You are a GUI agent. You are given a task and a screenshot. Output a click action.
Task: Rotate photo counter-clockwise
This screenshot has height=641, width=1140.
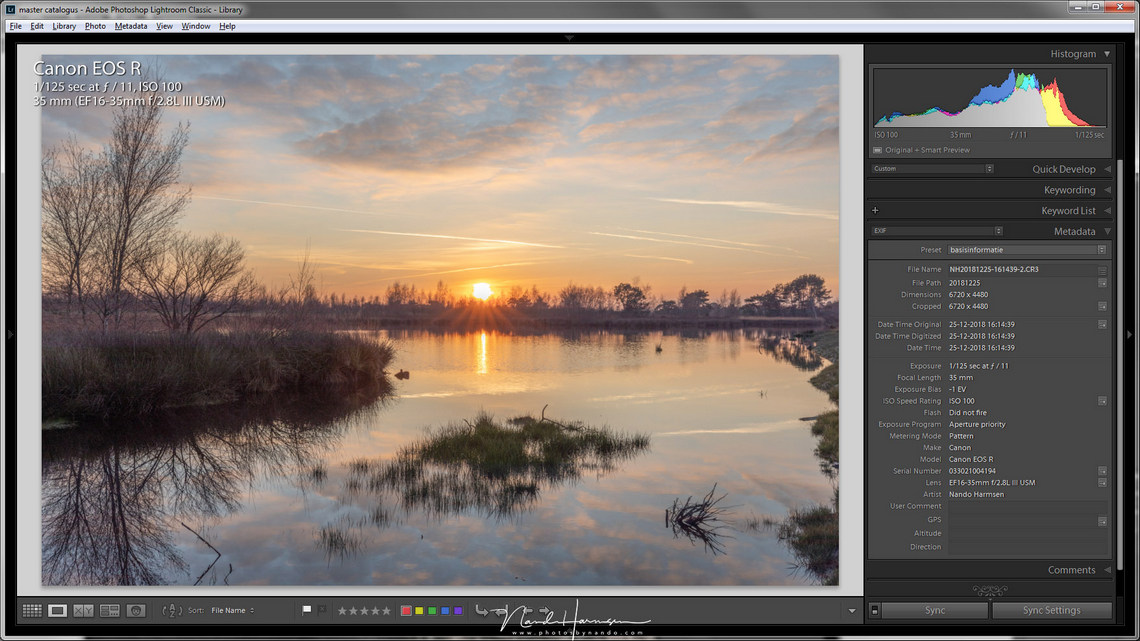482,610
